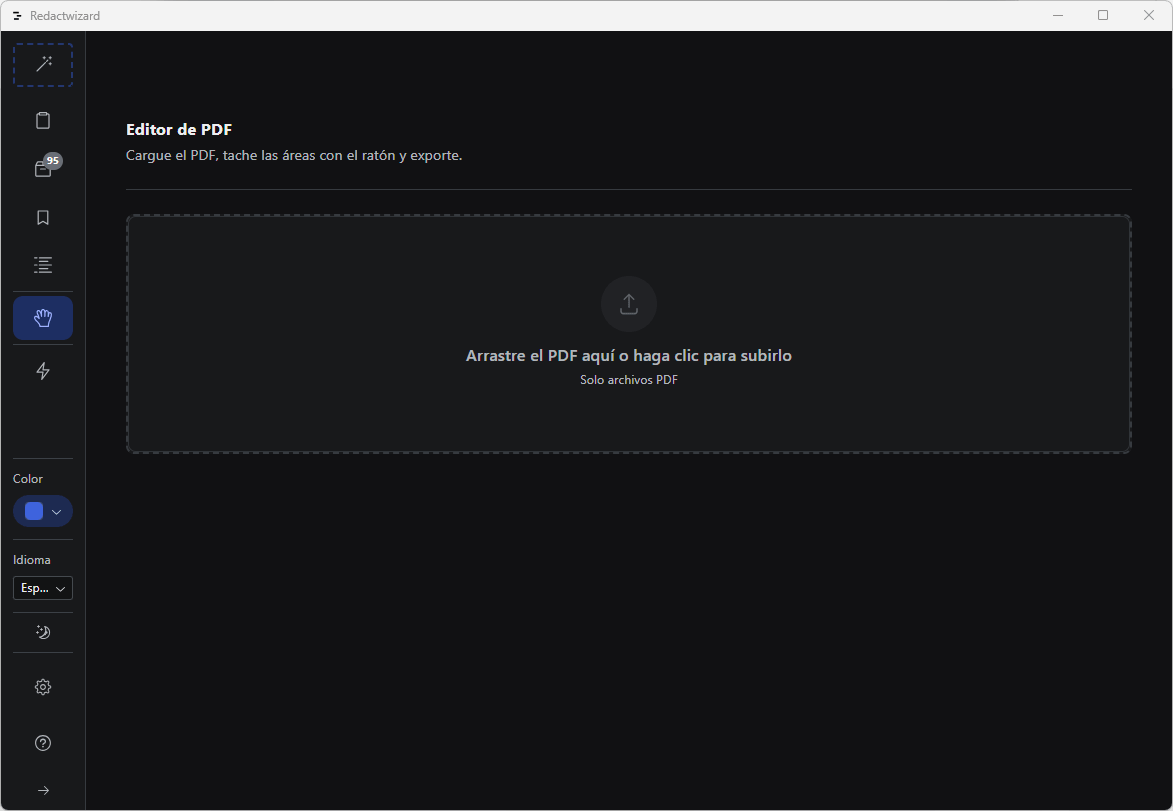
Task: Open help via the question mark icon
Action: pyautogui.click(x=43, y=743)
